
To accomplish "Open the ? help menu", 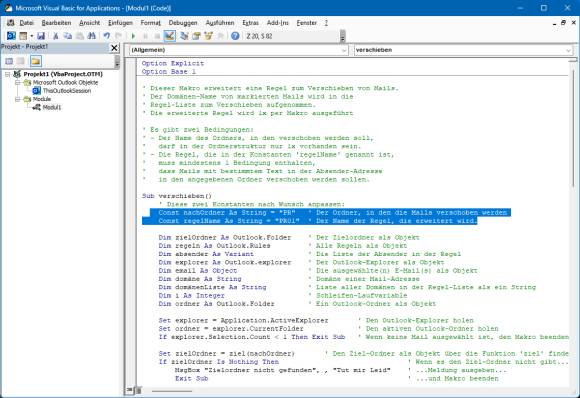I will pos(326,23).
